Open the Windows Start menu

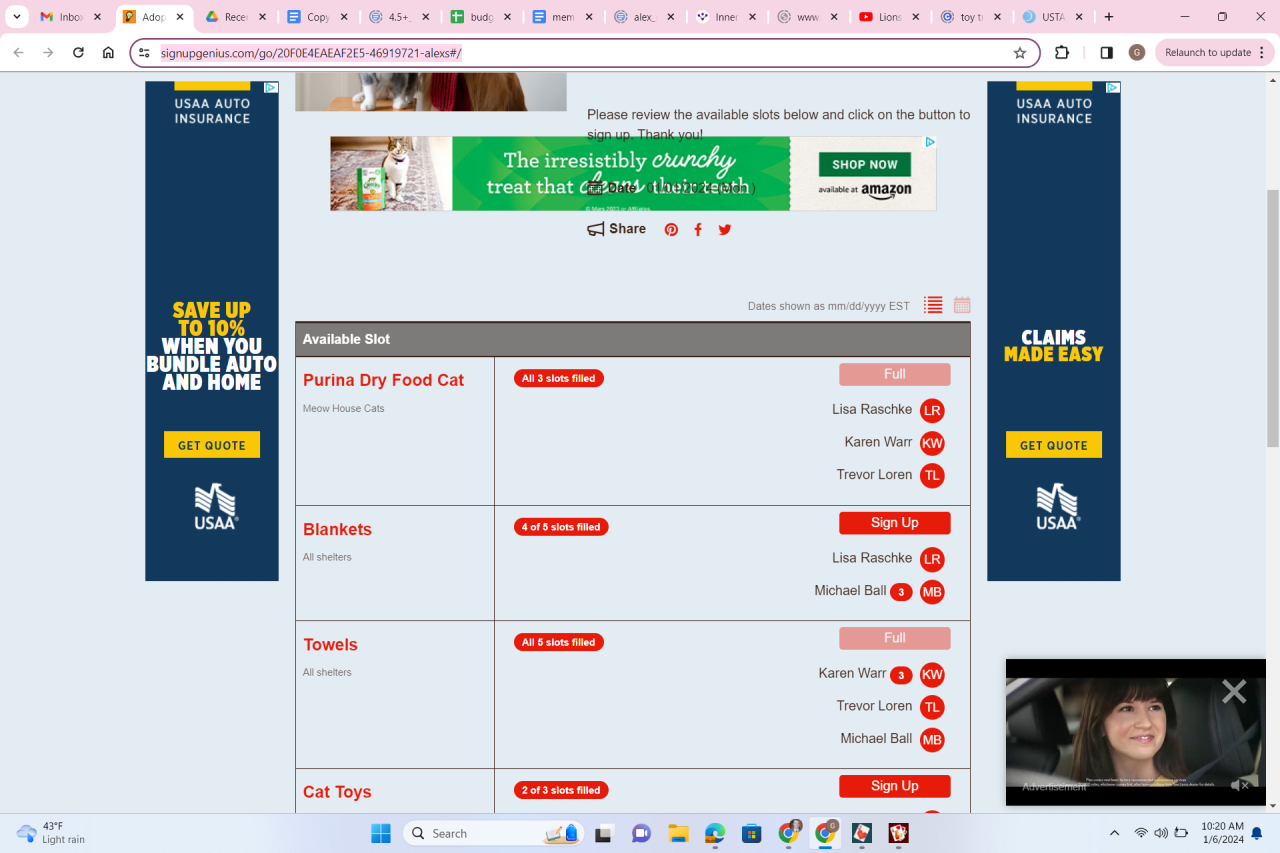click(381, 833)
